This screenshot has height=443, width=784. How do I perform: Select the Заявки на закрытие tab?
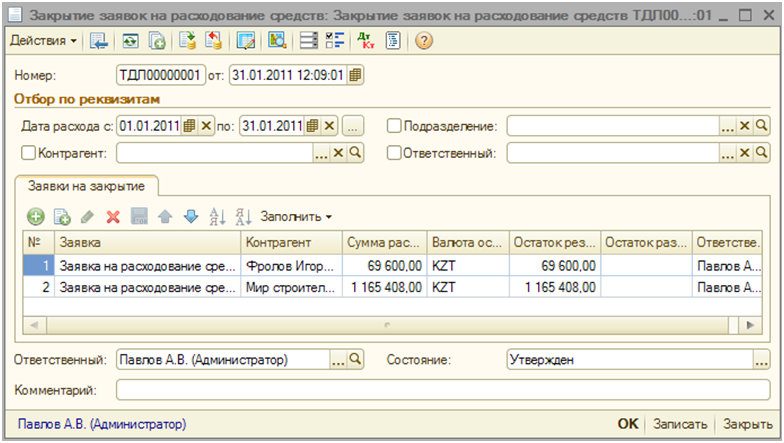coord(88,186)
